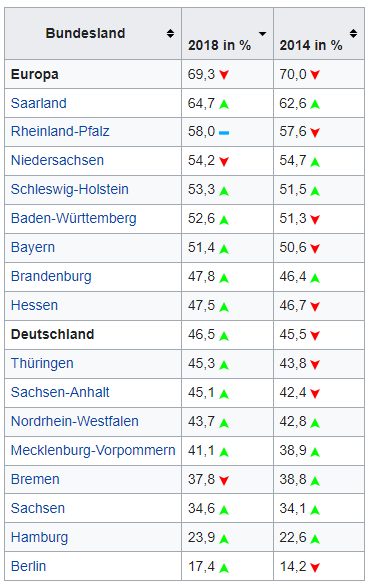Image resolution: width=375 pixels, height=584 pixels.
Task: Open the Saarland link
Action: pos(39,103)
